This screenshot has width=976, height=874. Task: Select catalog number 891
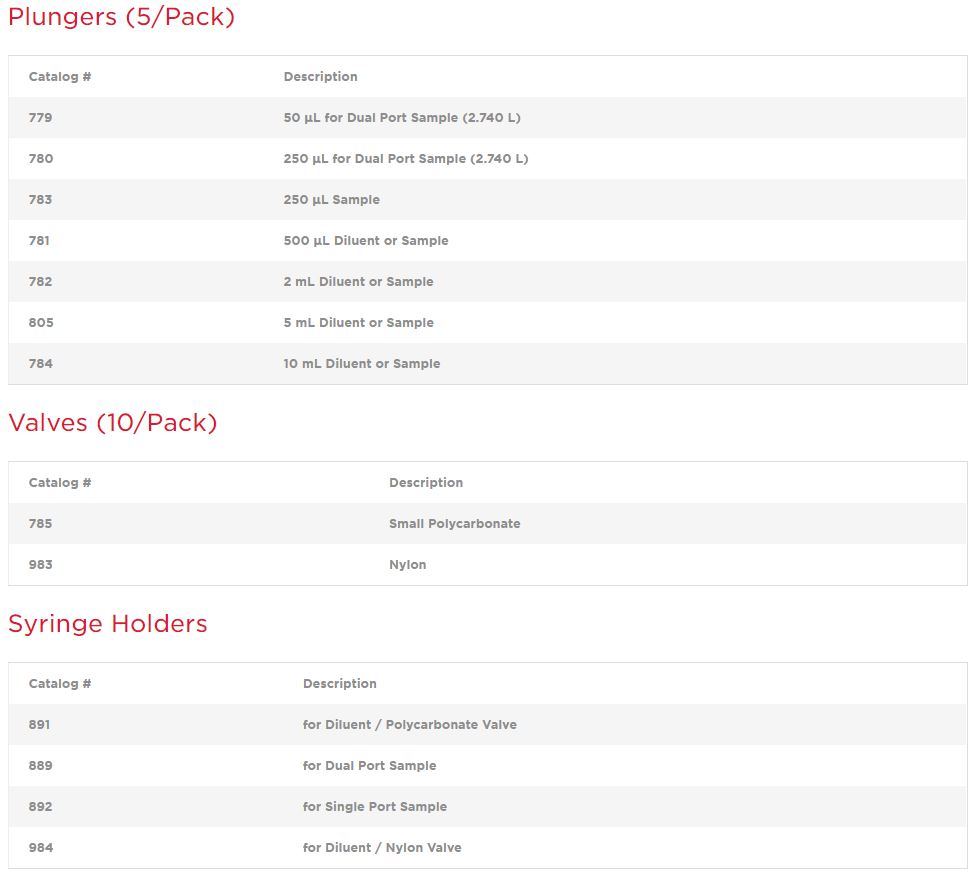point(40,725)
